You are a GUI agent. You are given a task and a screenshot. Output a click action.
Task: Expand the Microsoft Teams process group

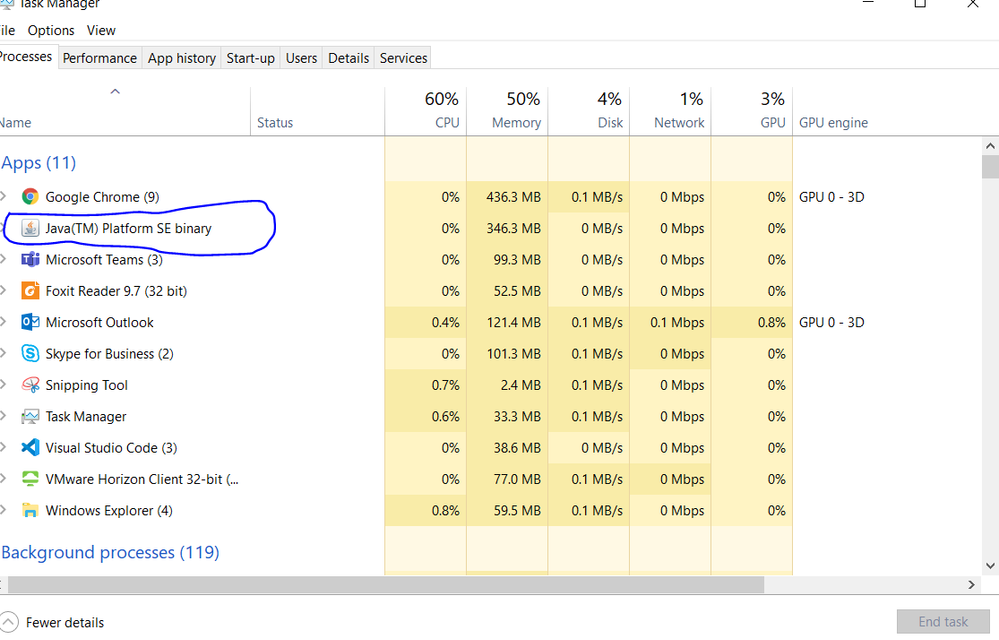tap(4, 260)
